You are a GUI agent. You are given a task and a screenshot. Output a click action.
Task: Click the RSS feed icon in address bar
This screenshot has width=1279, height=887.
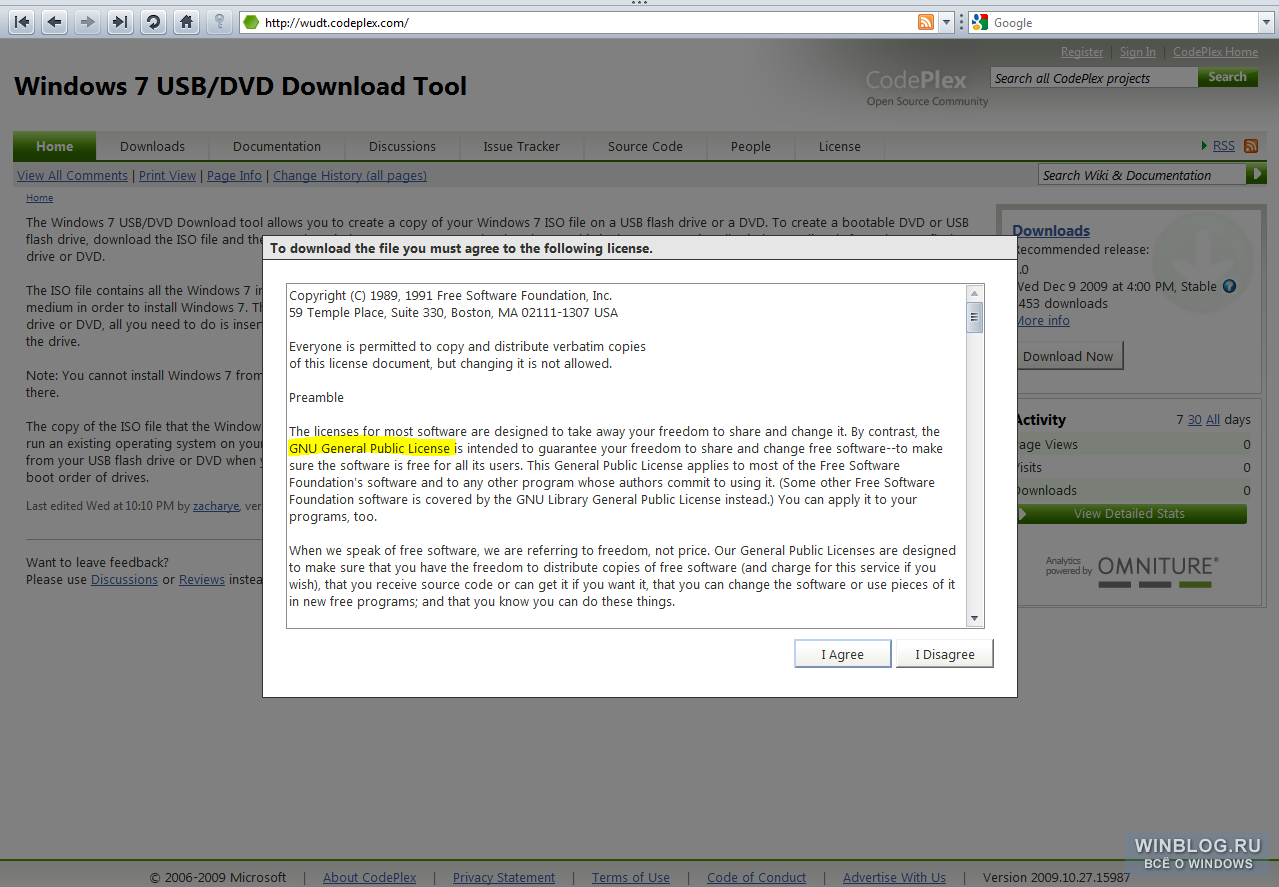coord(926,22)
